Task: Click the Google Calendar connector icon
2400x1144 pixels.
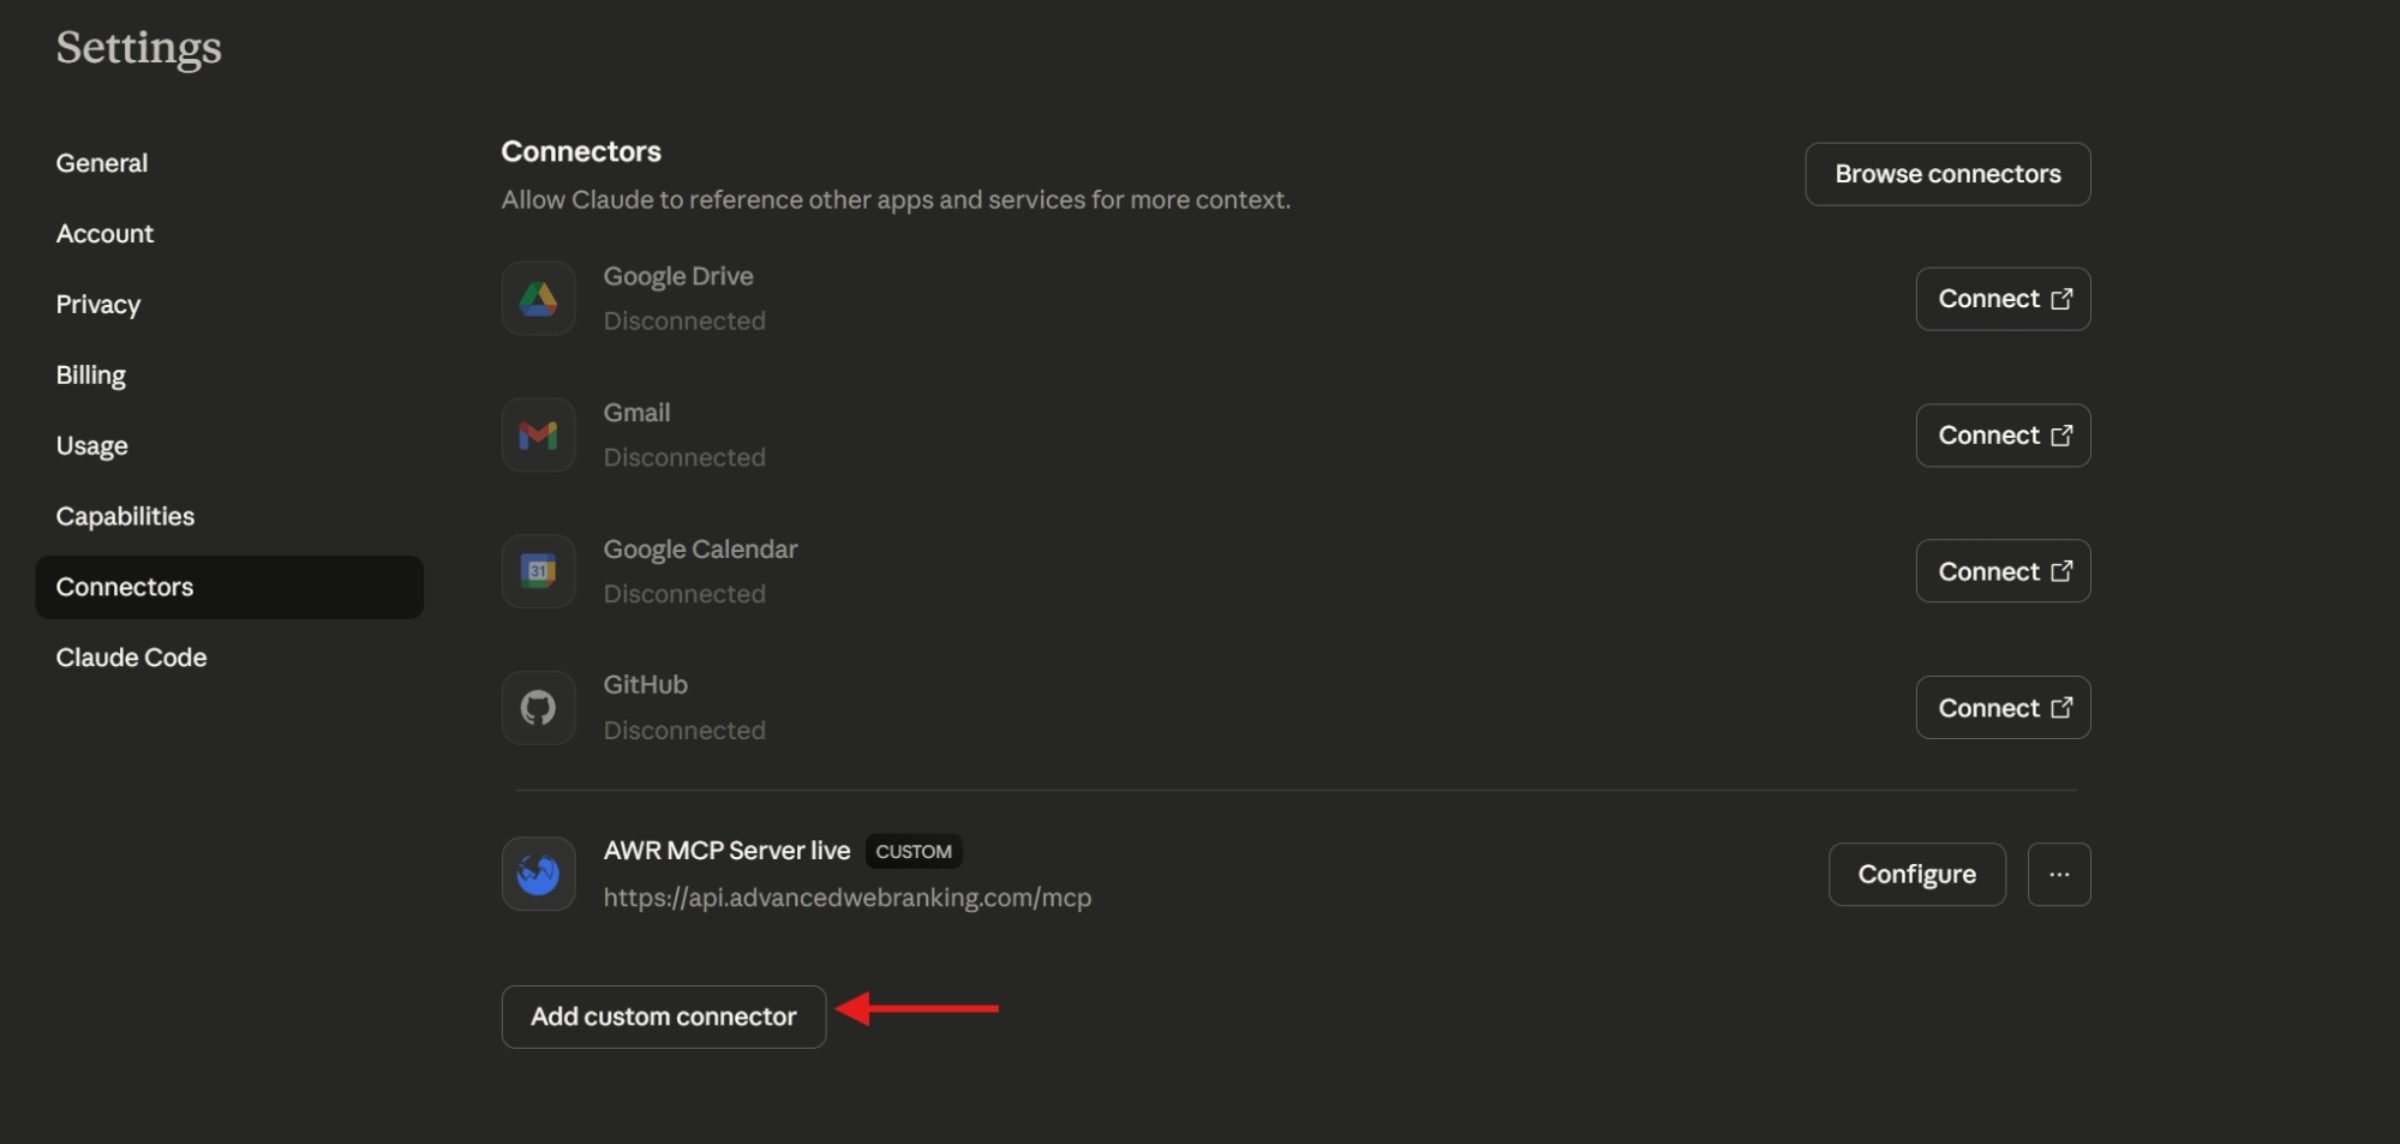Action: (x=537, y=571)
